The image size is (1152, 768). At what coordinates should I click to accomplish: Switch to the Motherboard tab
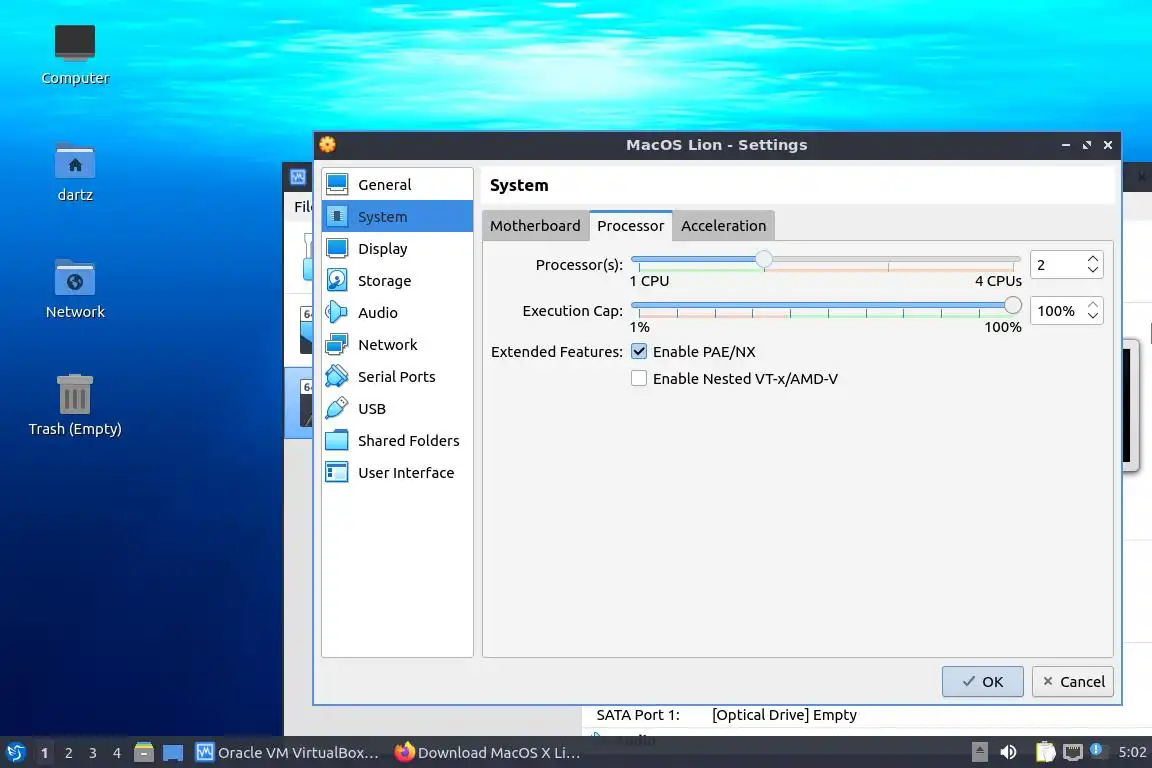[535, 226]
